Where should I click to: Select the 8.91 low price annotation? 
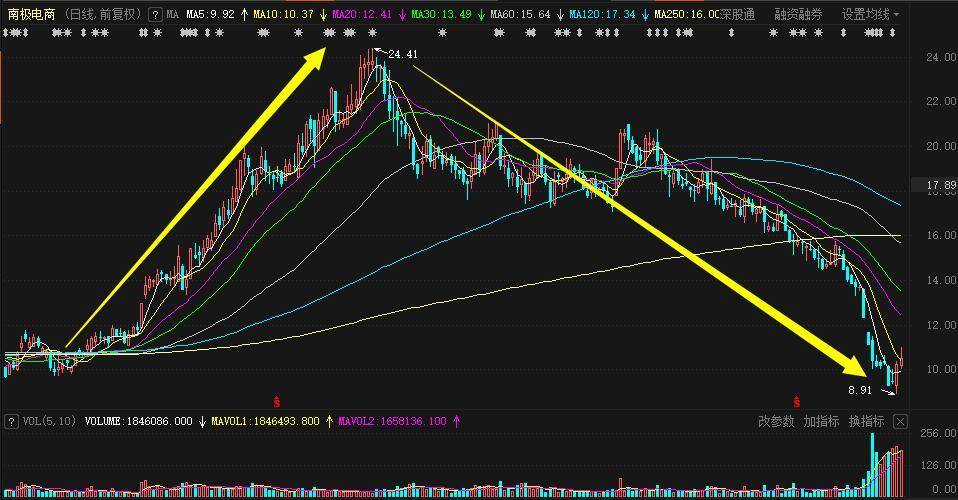(x=860, y=390)
